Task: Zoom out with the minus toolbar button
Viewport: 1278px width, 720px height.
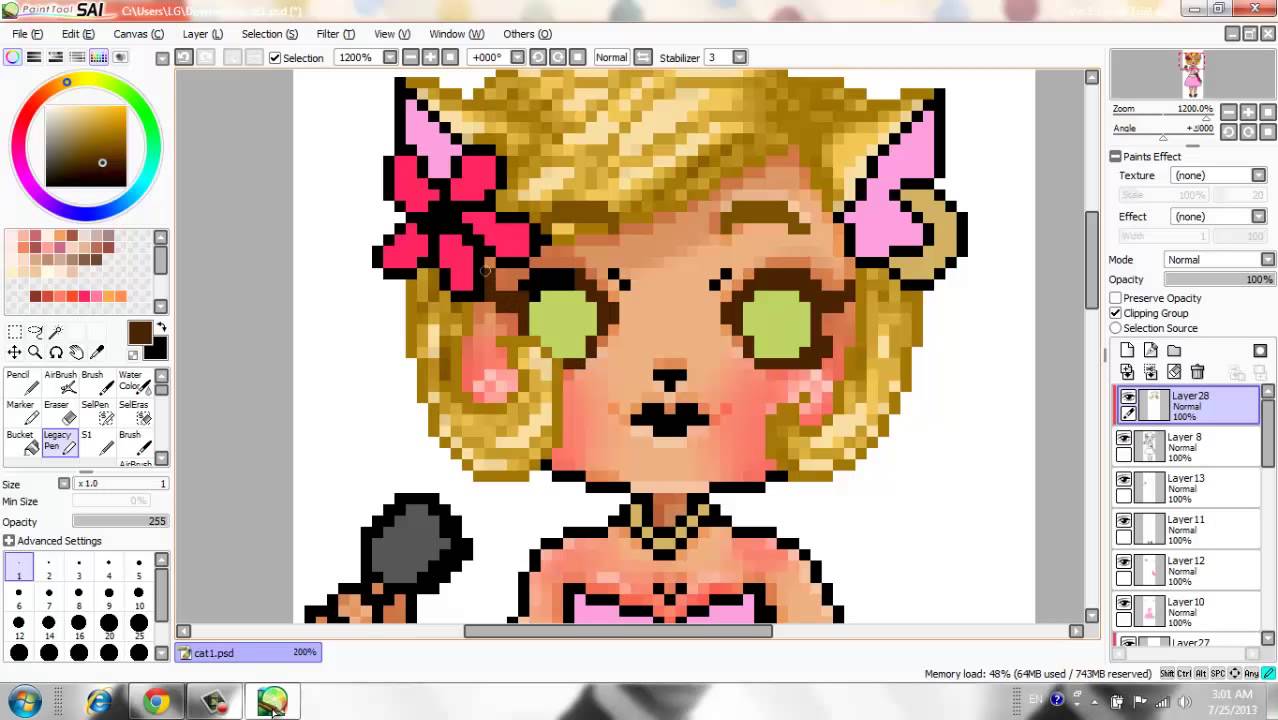Action: point(410,57)
